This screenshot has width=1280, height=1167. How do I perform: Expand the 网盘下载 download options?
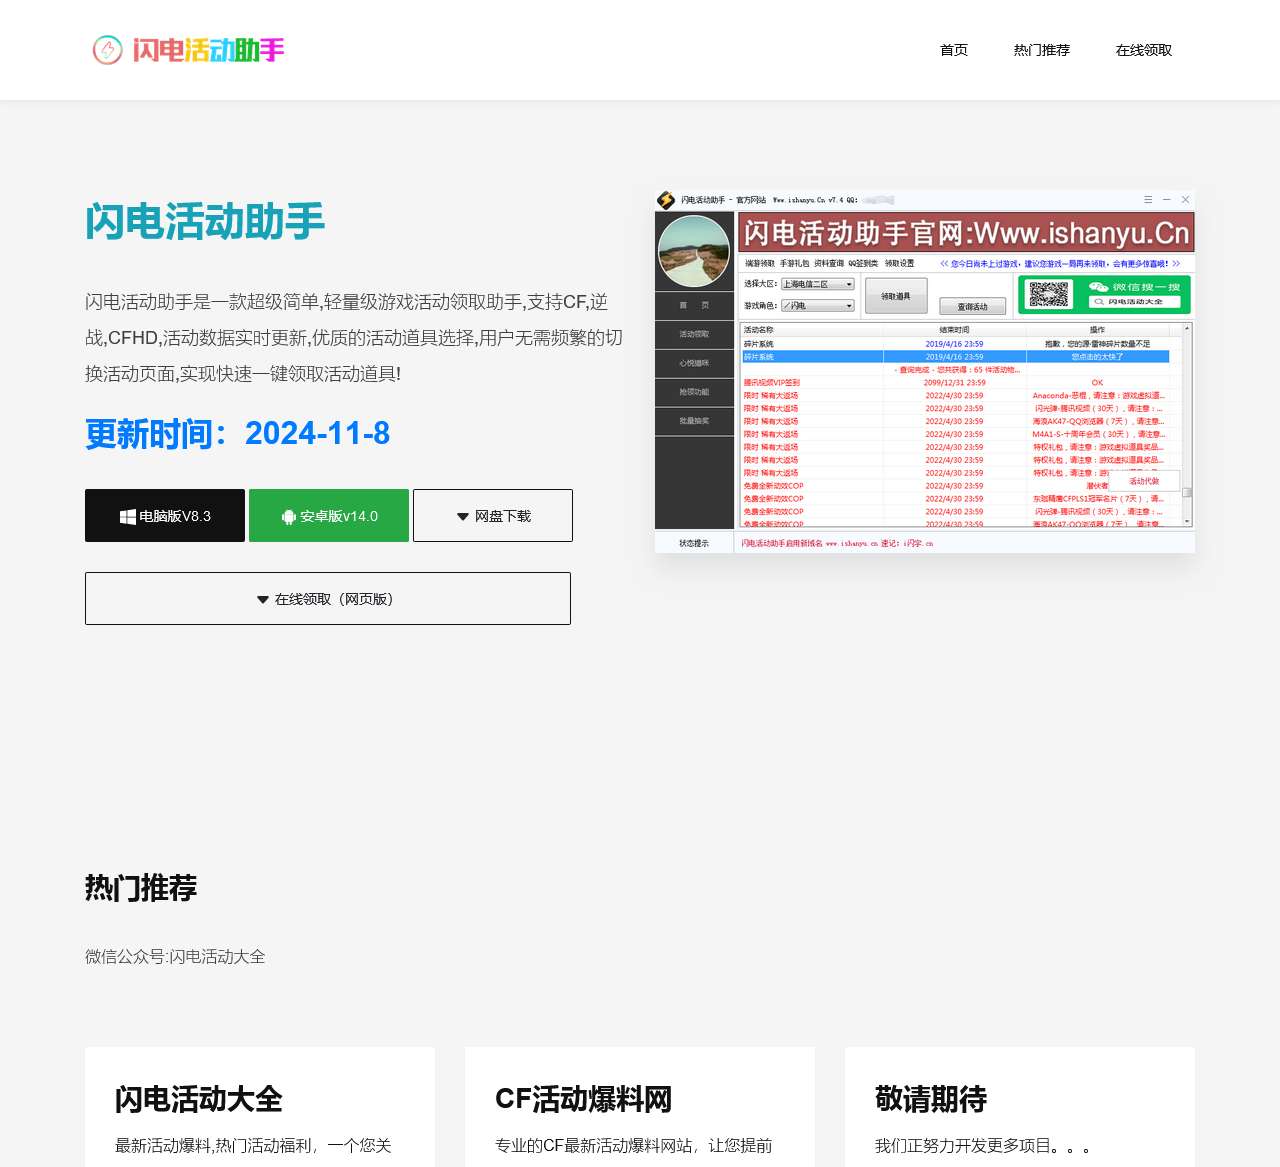click(492, 515)
